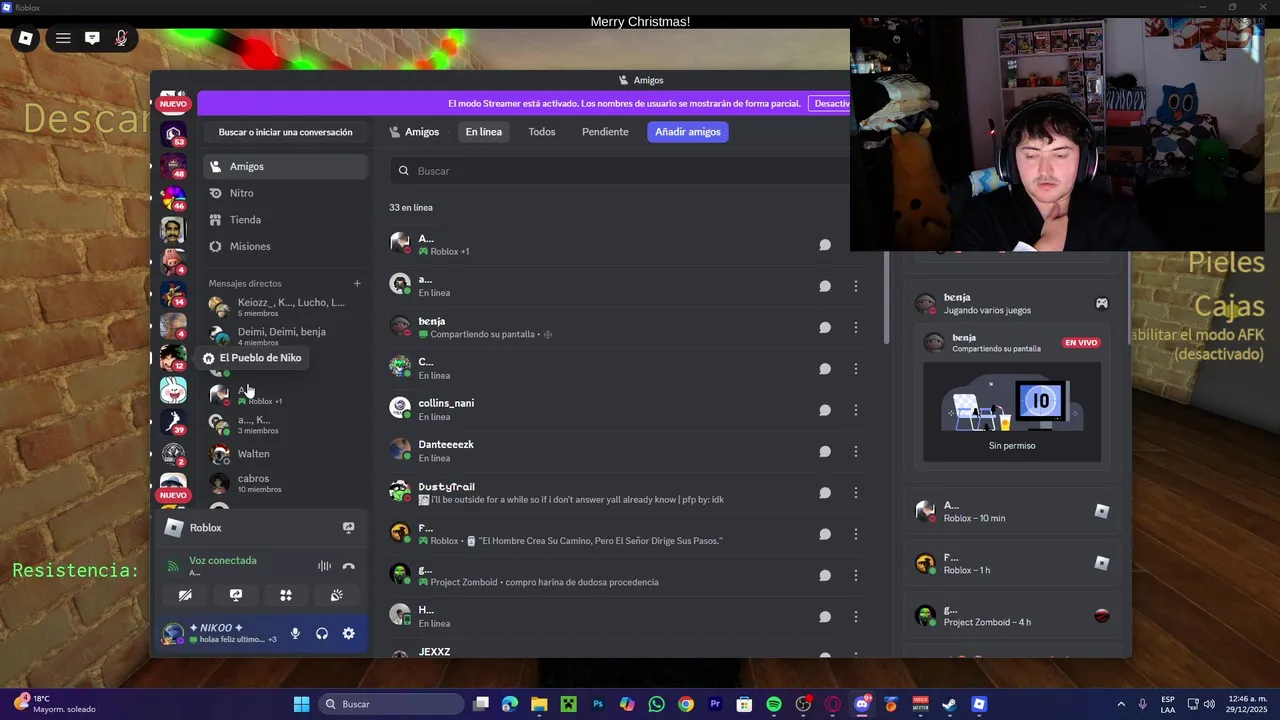The image size is (1280, 720).
Task: Toggle camera in voice panel
Action: (185, 595)
